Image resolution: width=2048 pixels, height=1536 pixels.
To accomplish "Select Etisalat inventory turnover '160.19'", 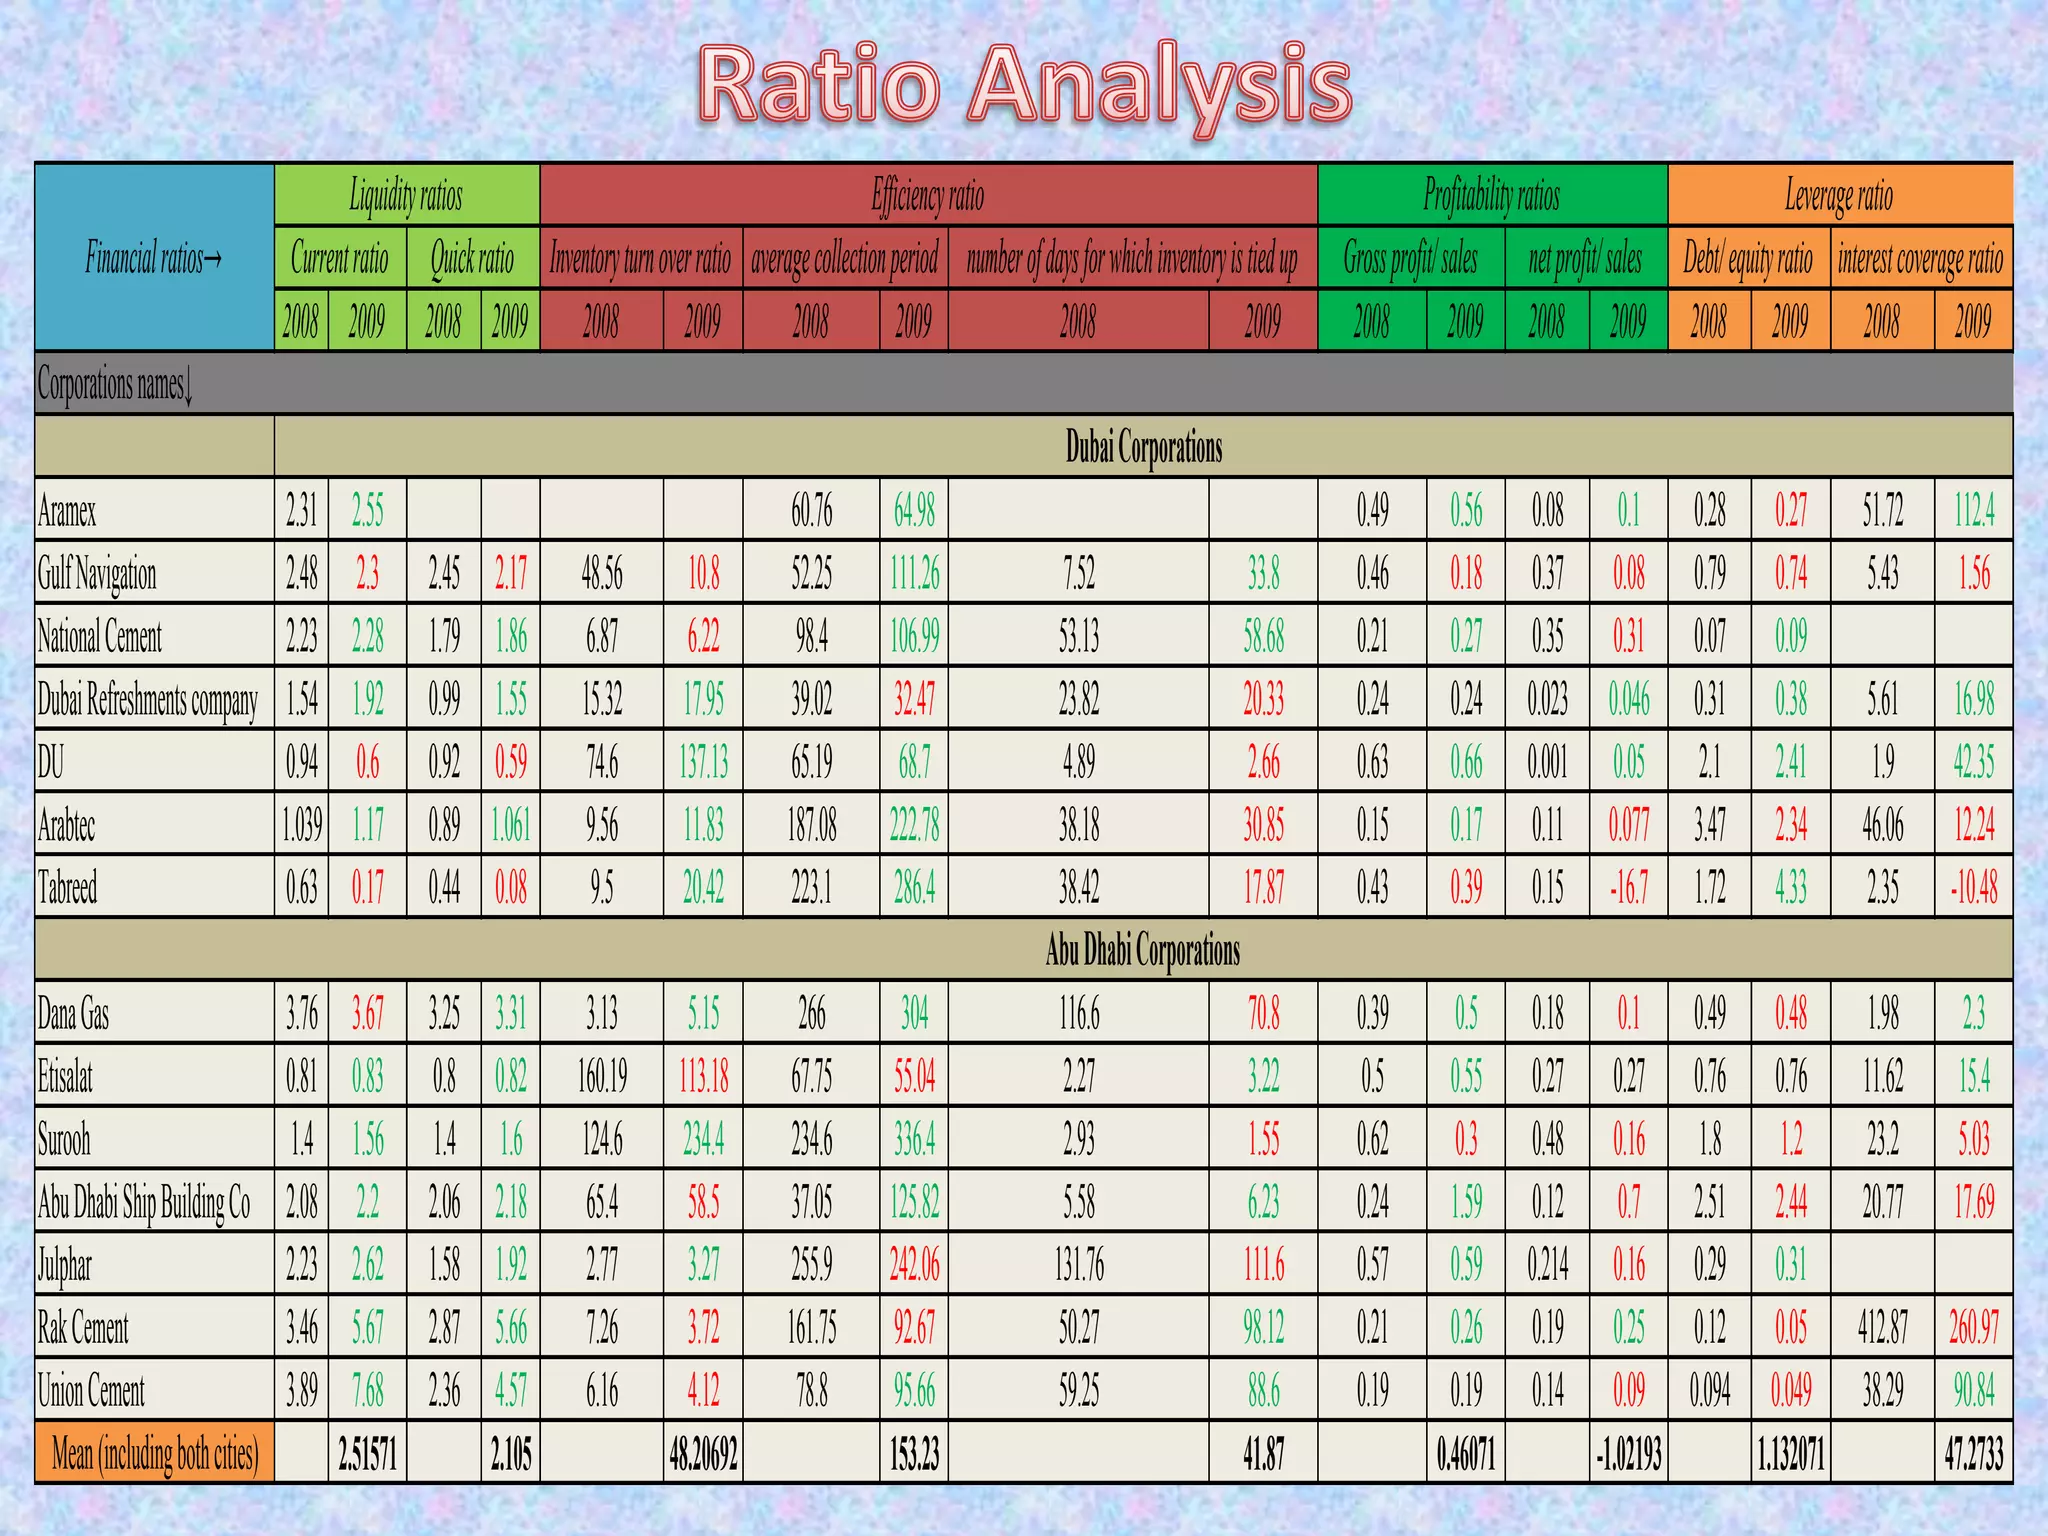I will pyautogui.click(x=602, y=1076).
